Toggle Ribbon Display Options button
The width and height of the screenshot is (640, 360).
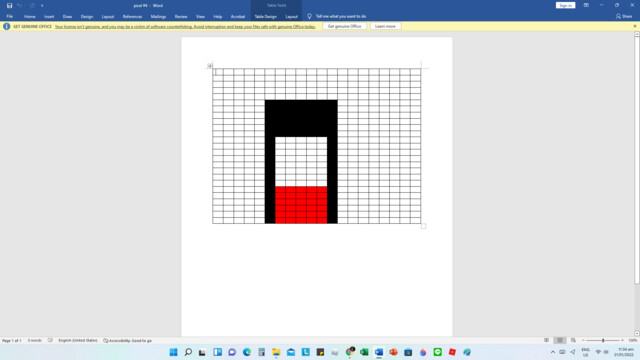[x=586, y=5]
